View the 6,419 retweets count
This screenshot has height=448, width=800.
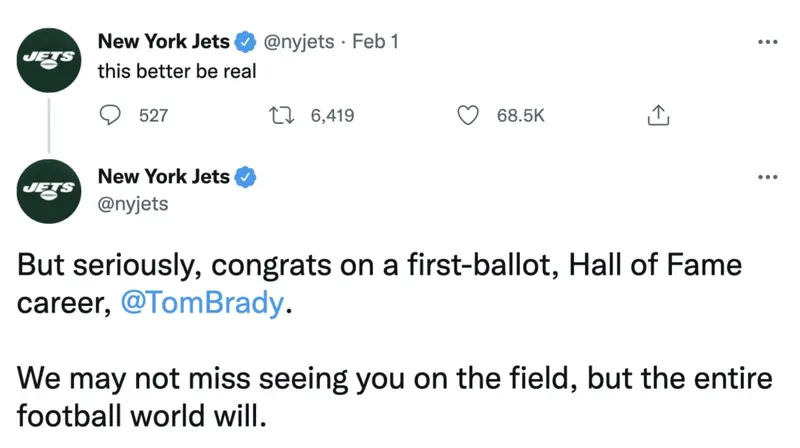332,116
